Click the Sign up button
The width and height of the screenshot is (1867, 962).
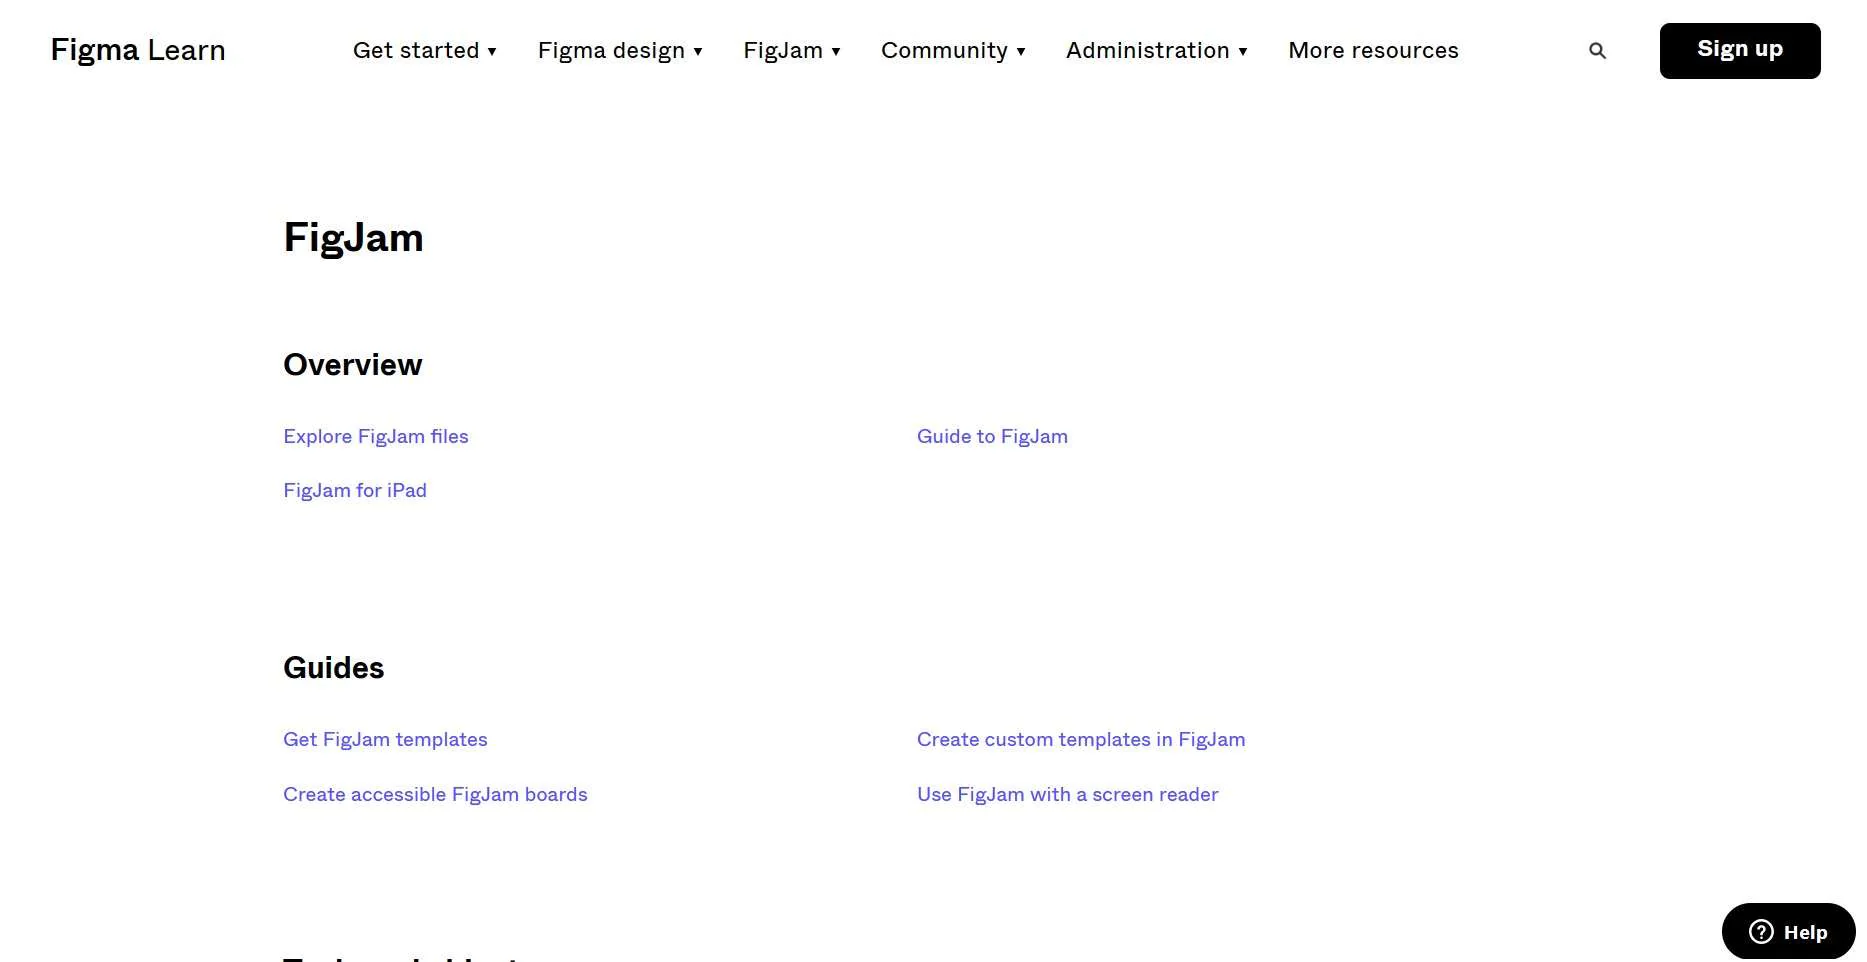(1740, 51)
